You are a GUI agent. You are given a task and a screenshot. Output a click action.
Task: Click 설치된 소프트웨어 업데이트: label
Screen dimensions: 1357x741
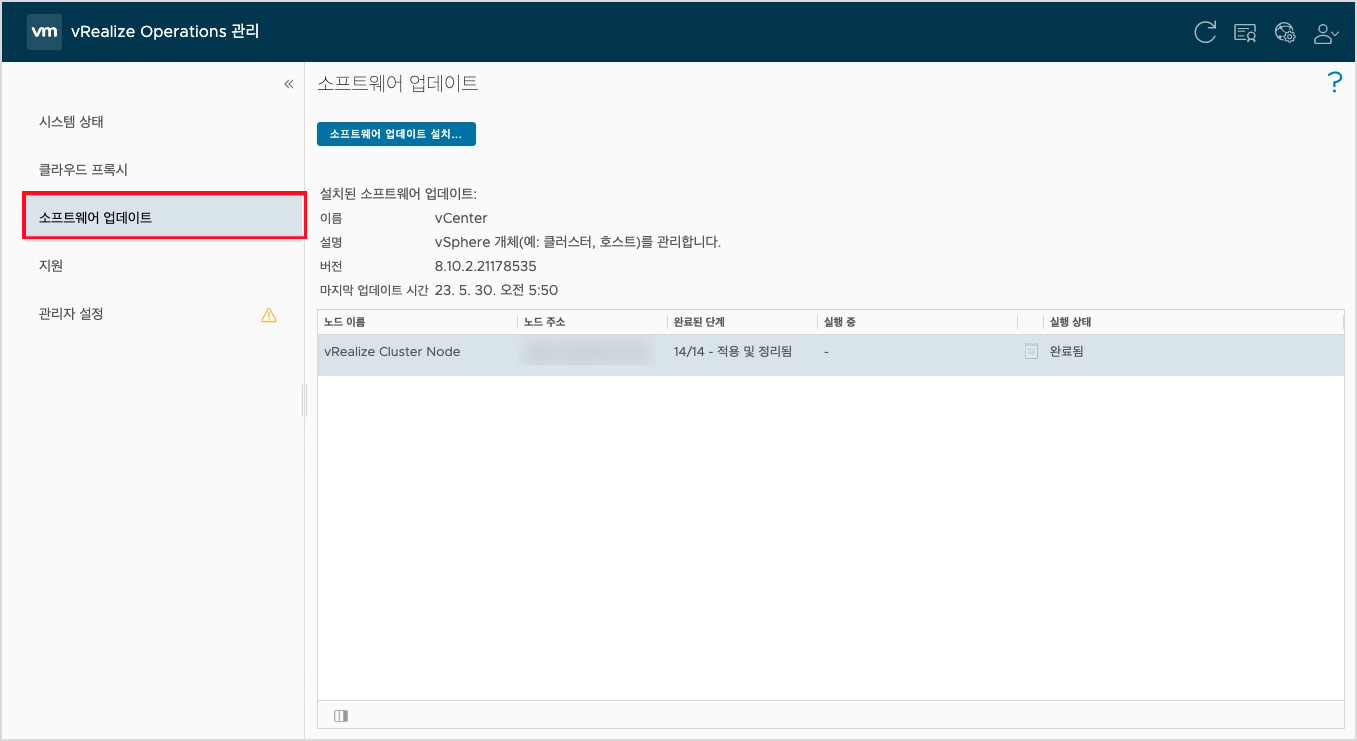click(x=398, y=194)
